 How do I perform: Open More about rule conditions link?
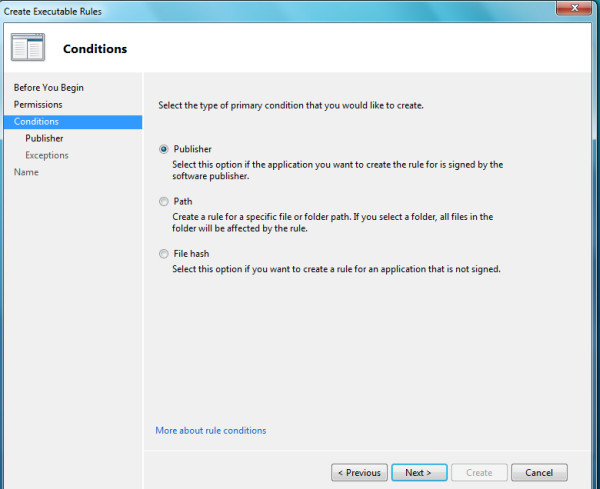pos(210,430)
